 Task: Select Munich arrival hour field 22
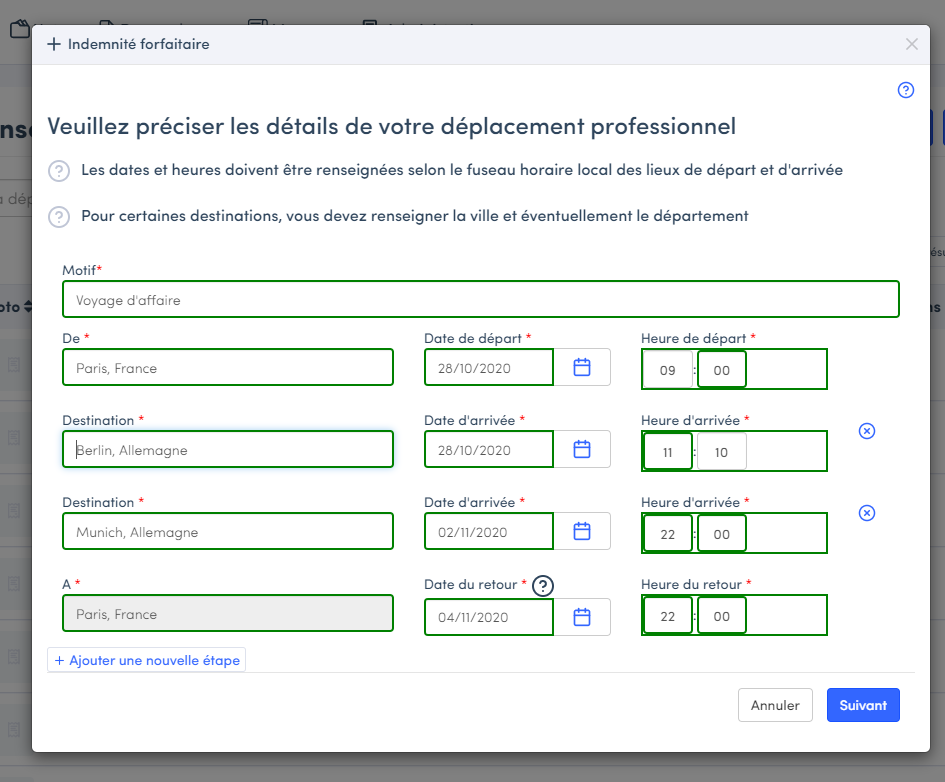tap(668, 534)
